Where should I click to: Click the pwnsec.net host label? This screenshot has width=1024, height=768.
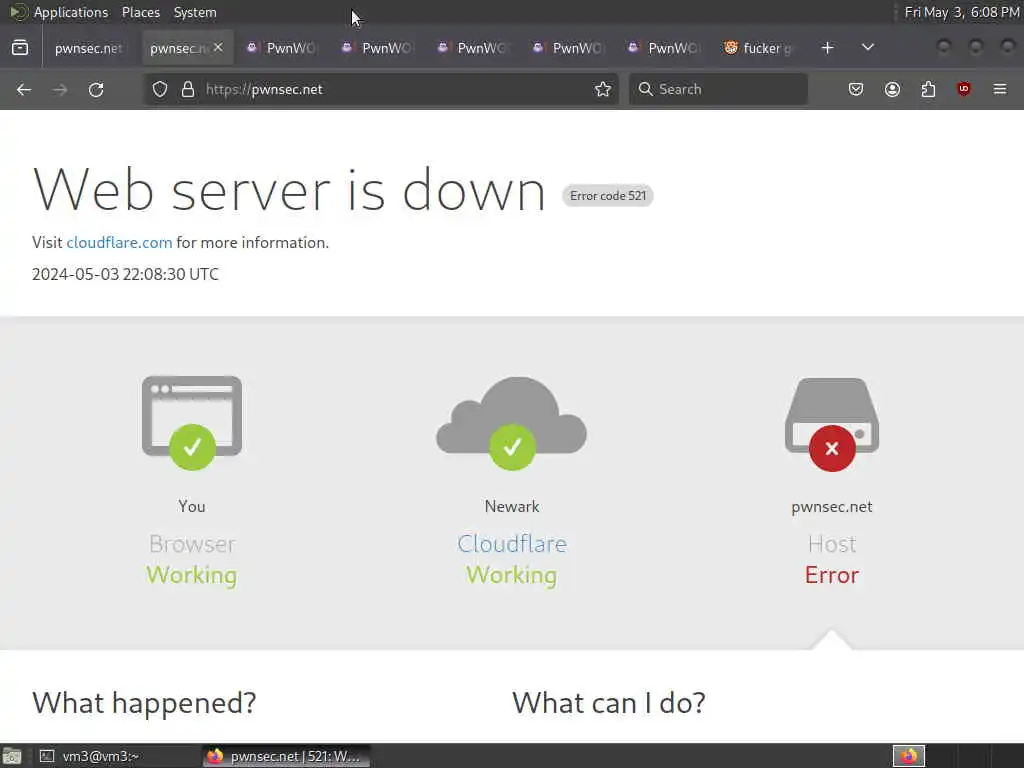click(832, 507)
